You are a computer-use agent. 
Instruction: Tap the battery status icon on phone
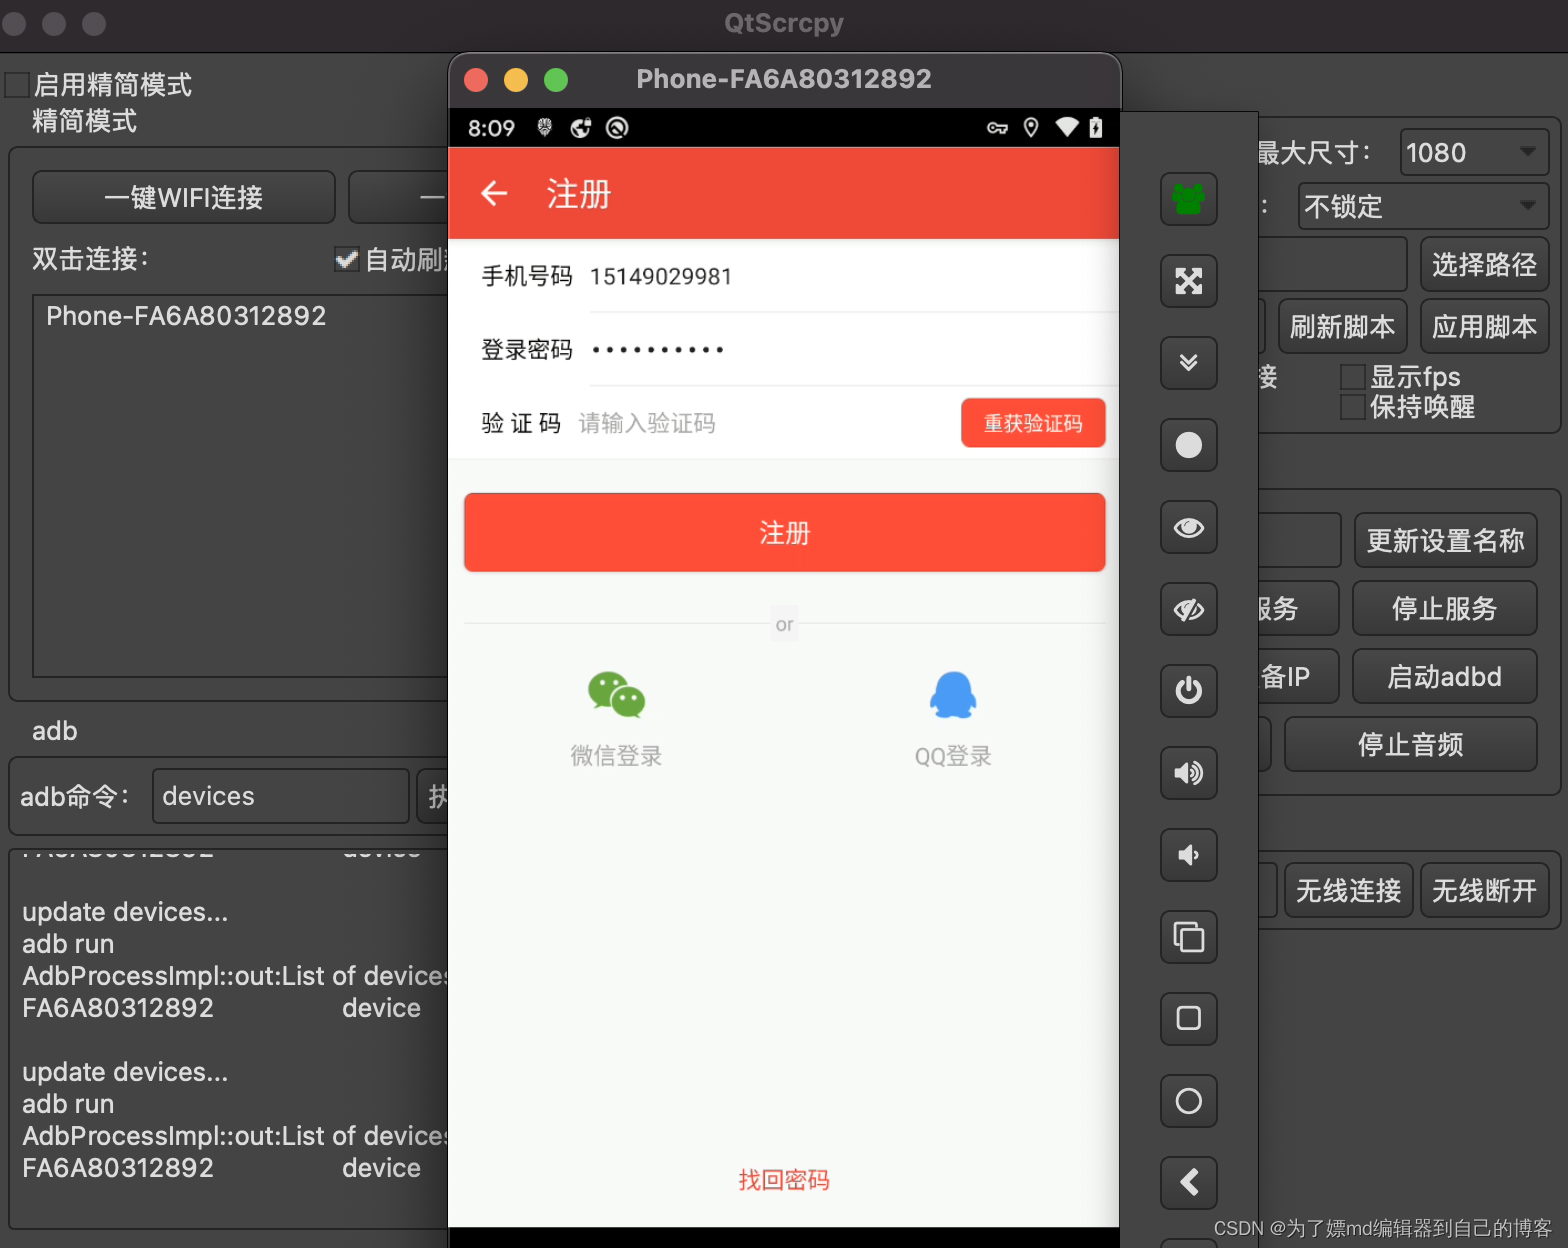coord(1096,127)
